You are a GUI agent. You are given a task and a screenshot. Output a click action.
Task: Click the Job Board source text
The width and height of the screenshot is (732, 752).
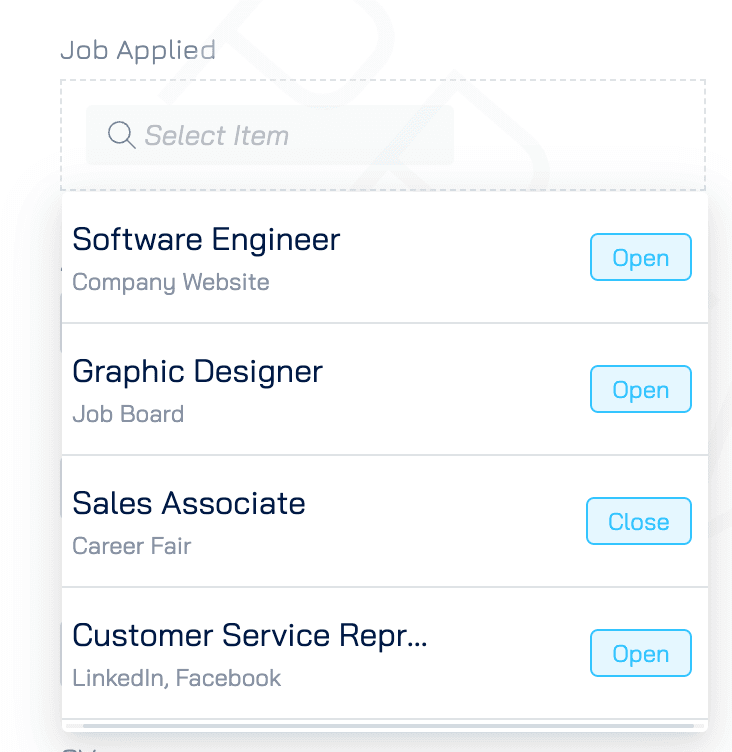pyautogui.click(x=128, y=414)
